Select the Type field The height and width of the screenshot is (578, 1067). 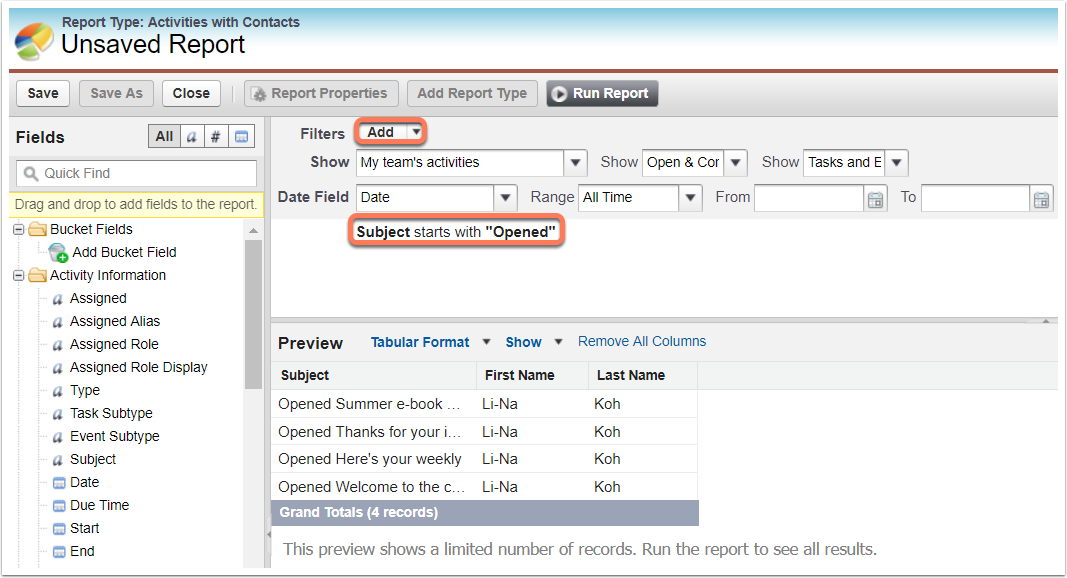tap(85, 391)
